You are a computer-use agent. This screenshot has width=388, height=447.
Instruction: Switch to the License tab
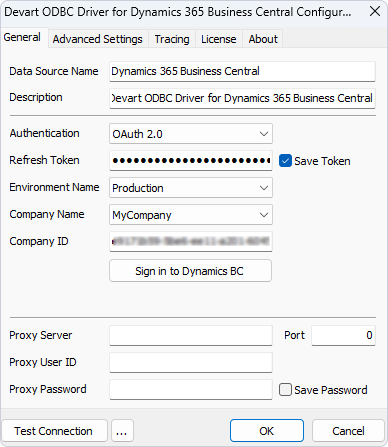219,39
